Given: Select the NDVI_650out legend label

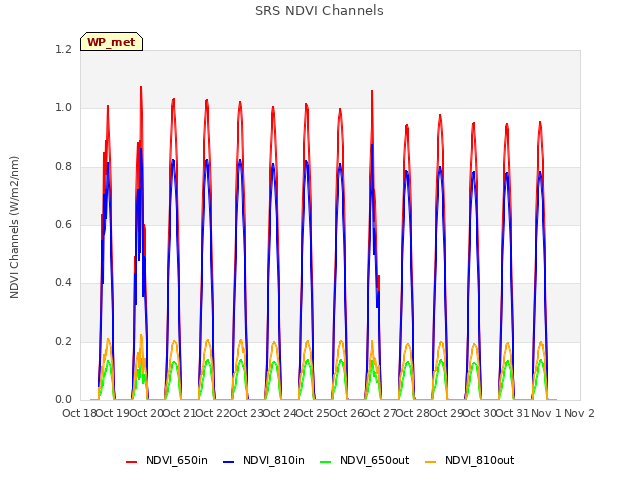Looking at the screenshot, I should [374, 460].
